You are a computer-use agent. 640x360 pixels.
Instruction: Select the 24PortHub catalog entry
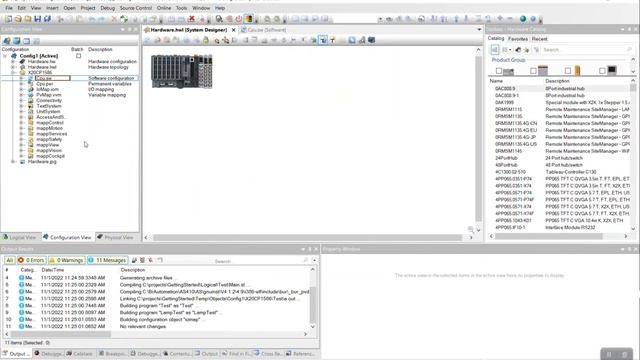(x=506, y=158)
